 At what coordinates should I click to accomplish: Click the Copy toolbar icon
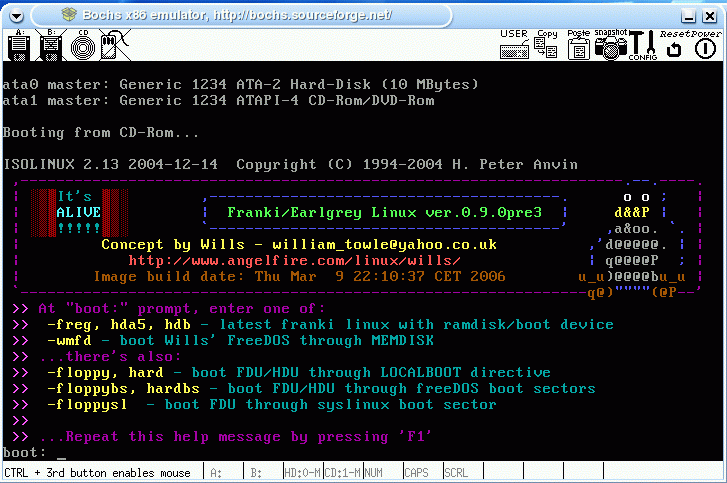click(x=546, y=44)
